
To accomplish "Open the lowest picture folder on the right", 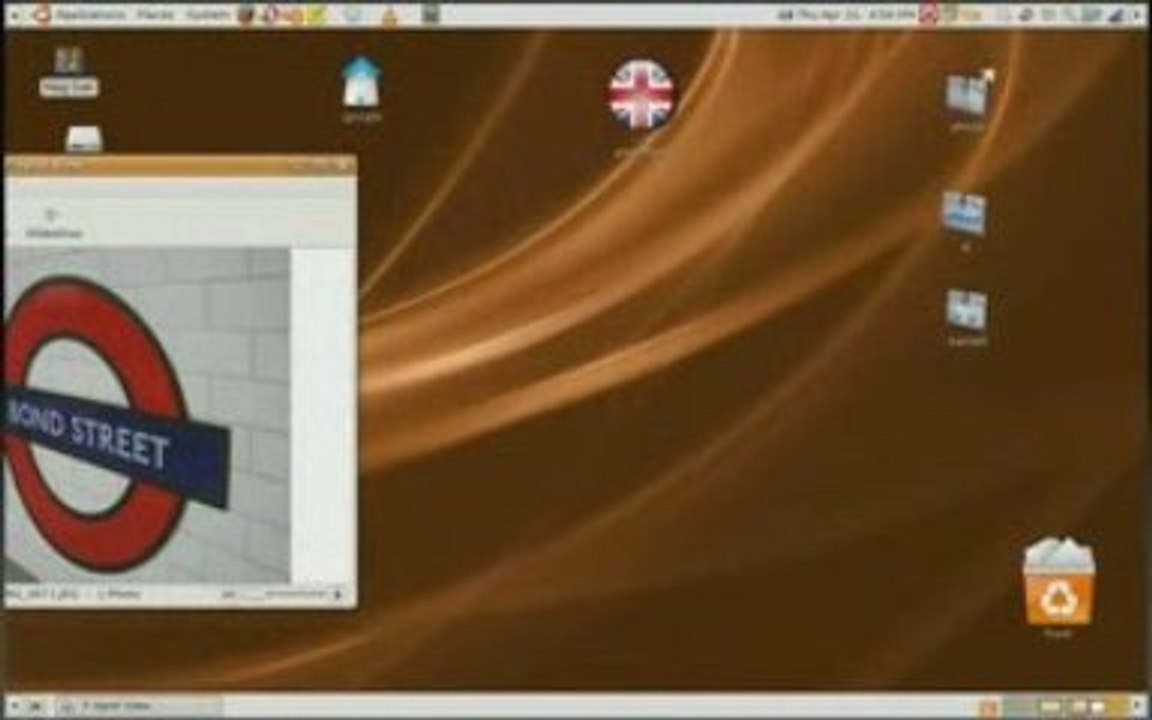I will coord(967,310).
